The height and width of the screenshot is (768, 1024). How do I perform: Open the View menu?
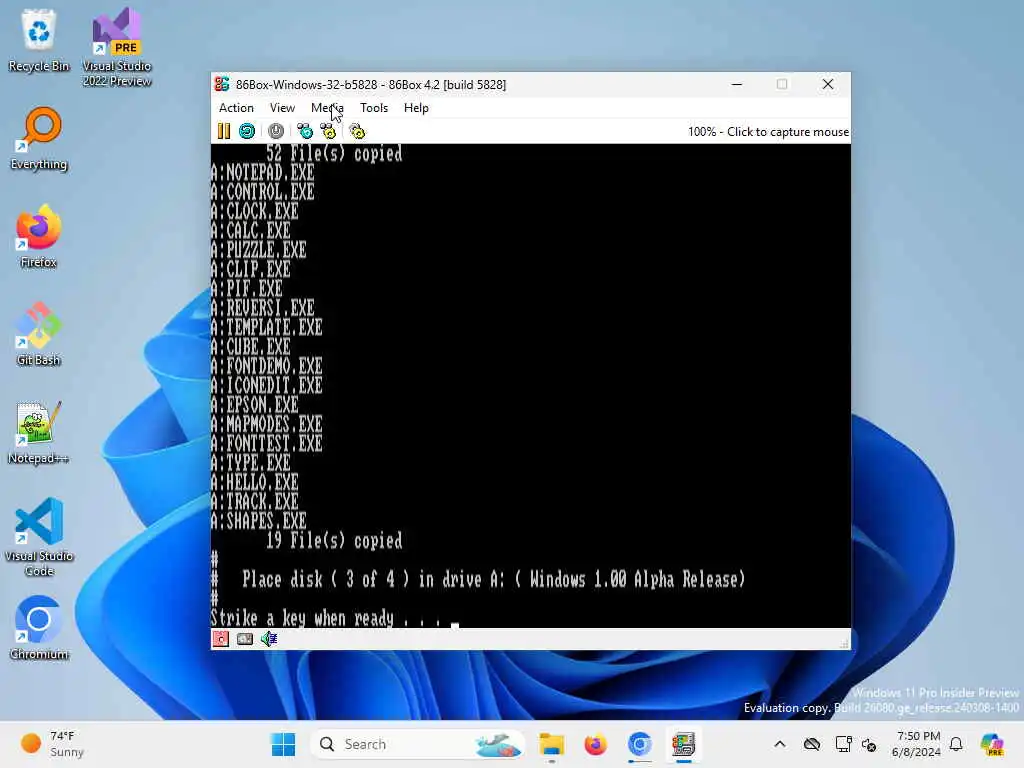[282, 108]
